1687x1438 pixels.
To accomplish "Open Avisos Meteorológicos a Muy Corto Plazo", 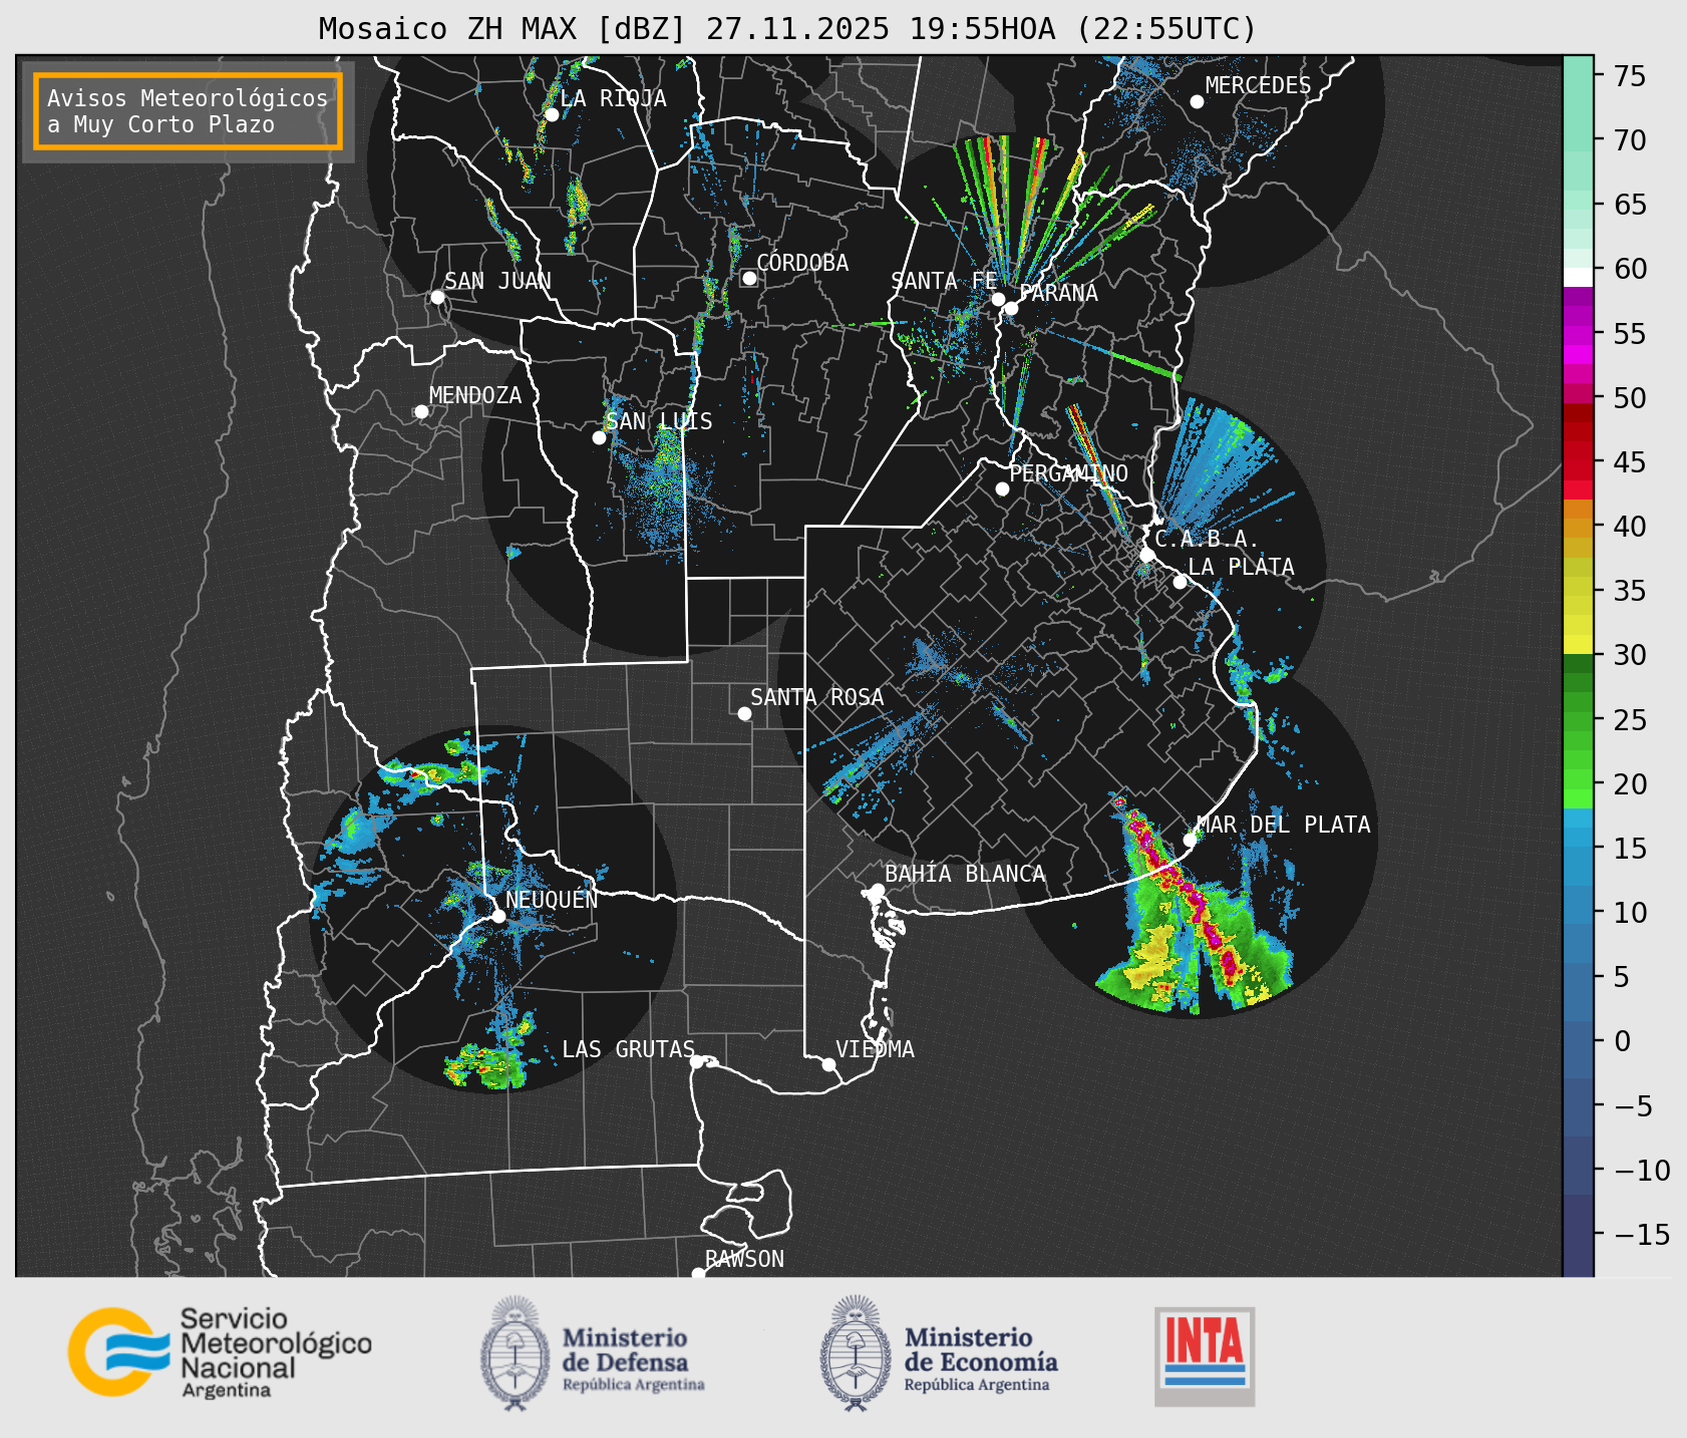I will [x=188, y=111].
